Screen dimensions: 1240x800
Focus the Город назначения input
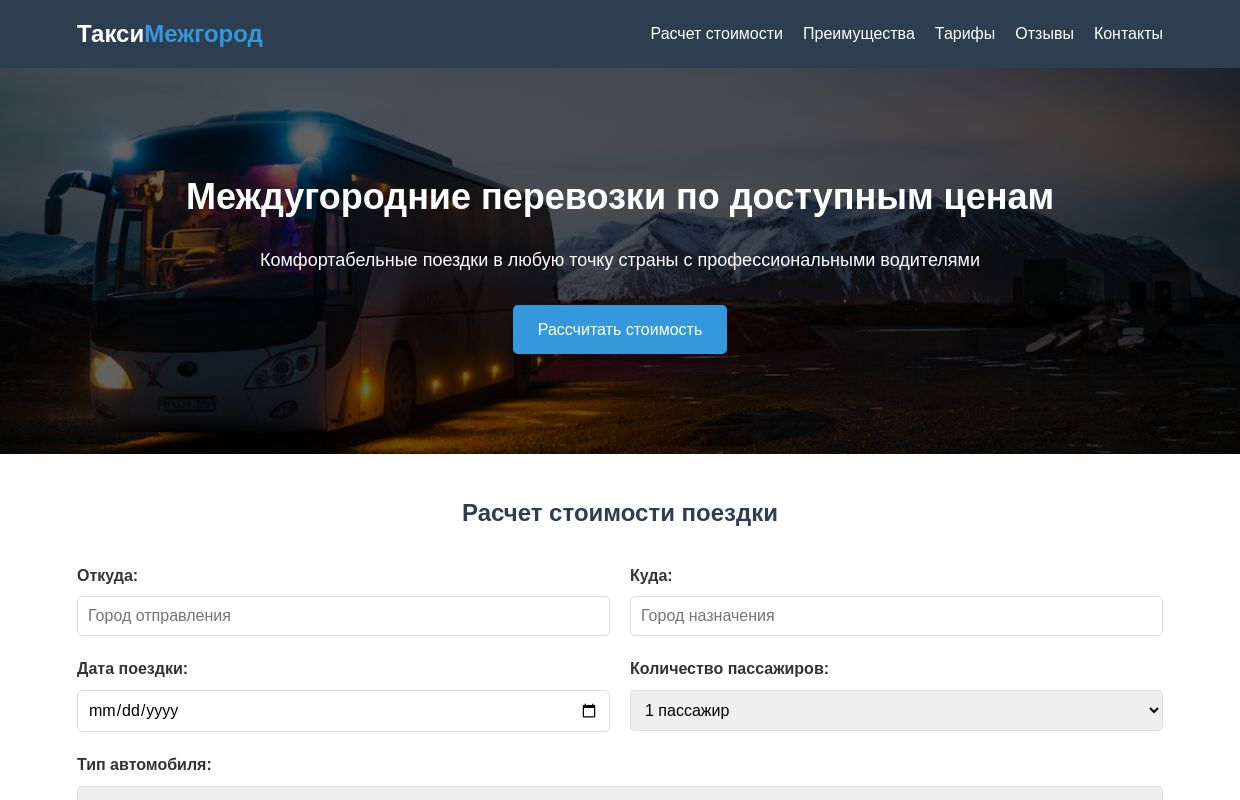(896, 616)
